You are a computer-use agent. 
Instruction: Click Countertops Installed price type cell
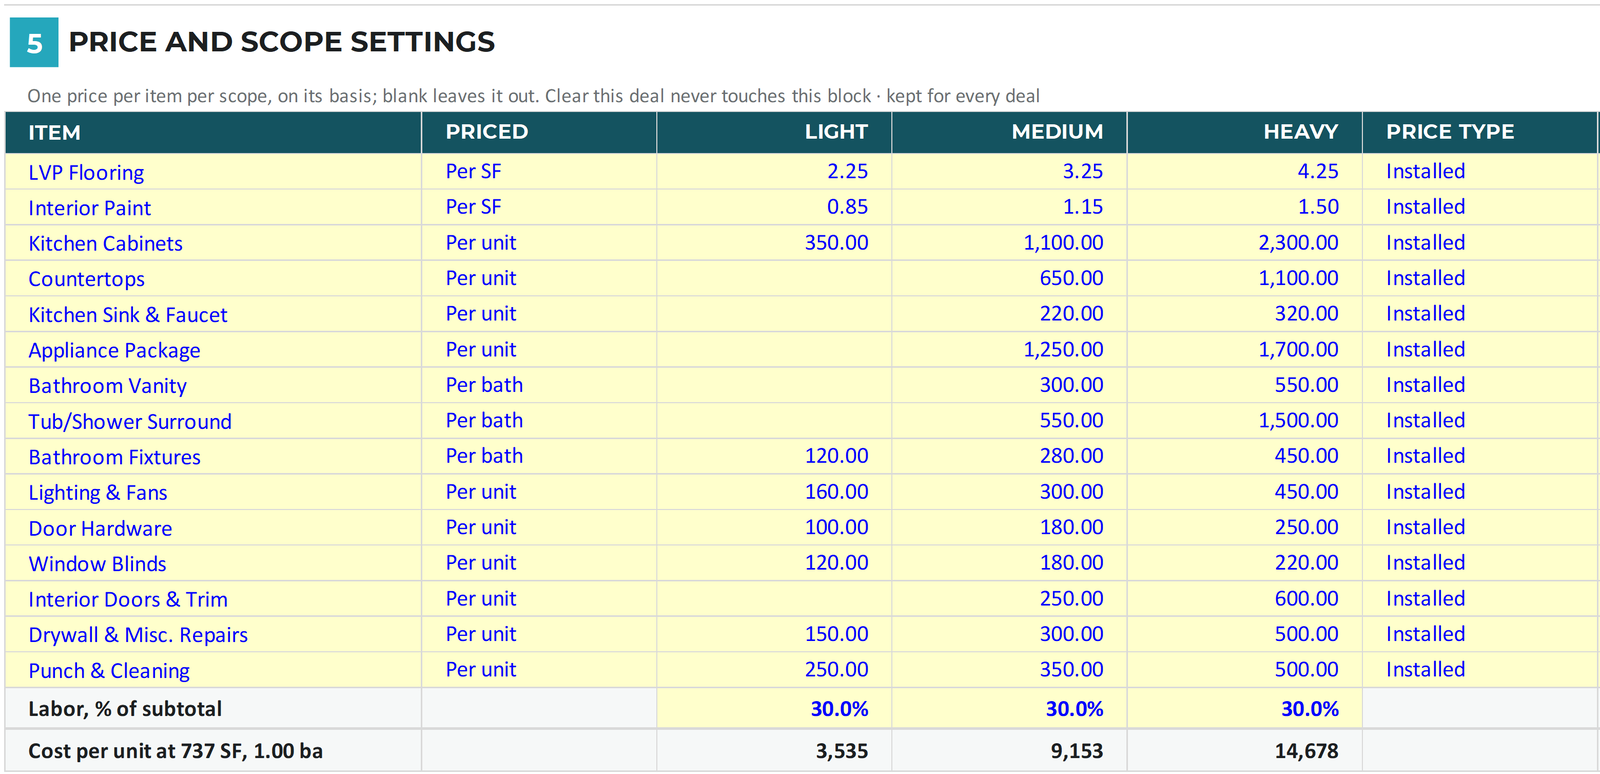coord(1480,278)
